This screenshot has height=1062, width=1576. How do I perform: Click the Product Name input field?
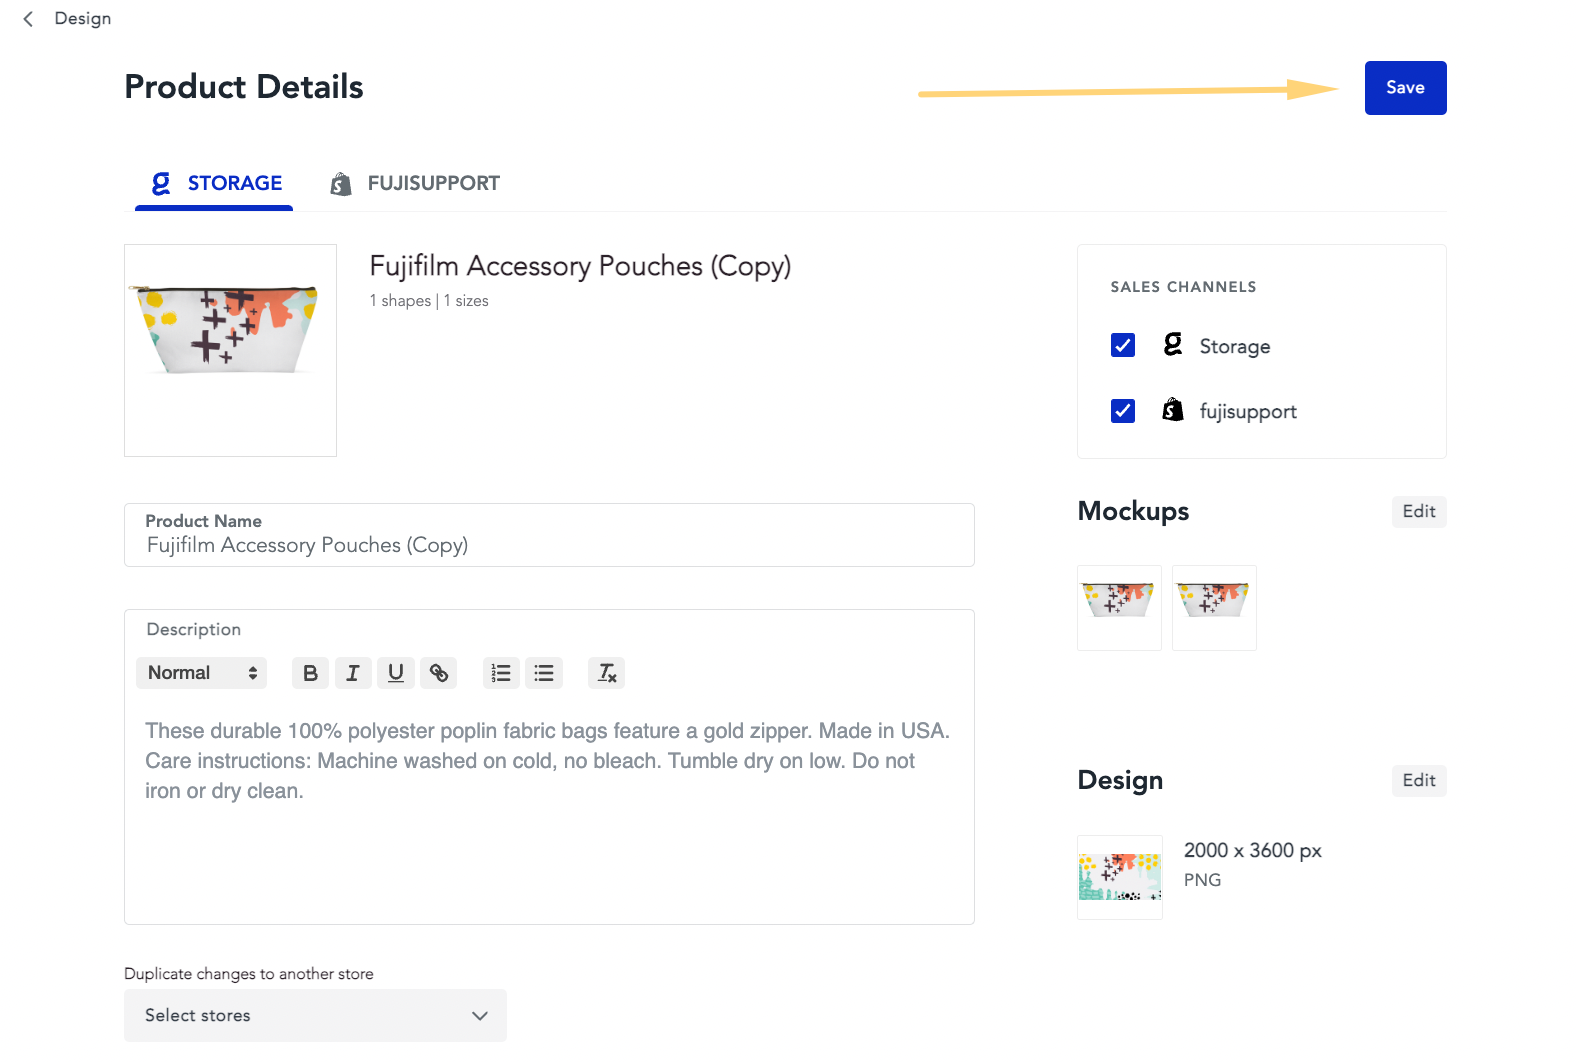coord(548,545)
